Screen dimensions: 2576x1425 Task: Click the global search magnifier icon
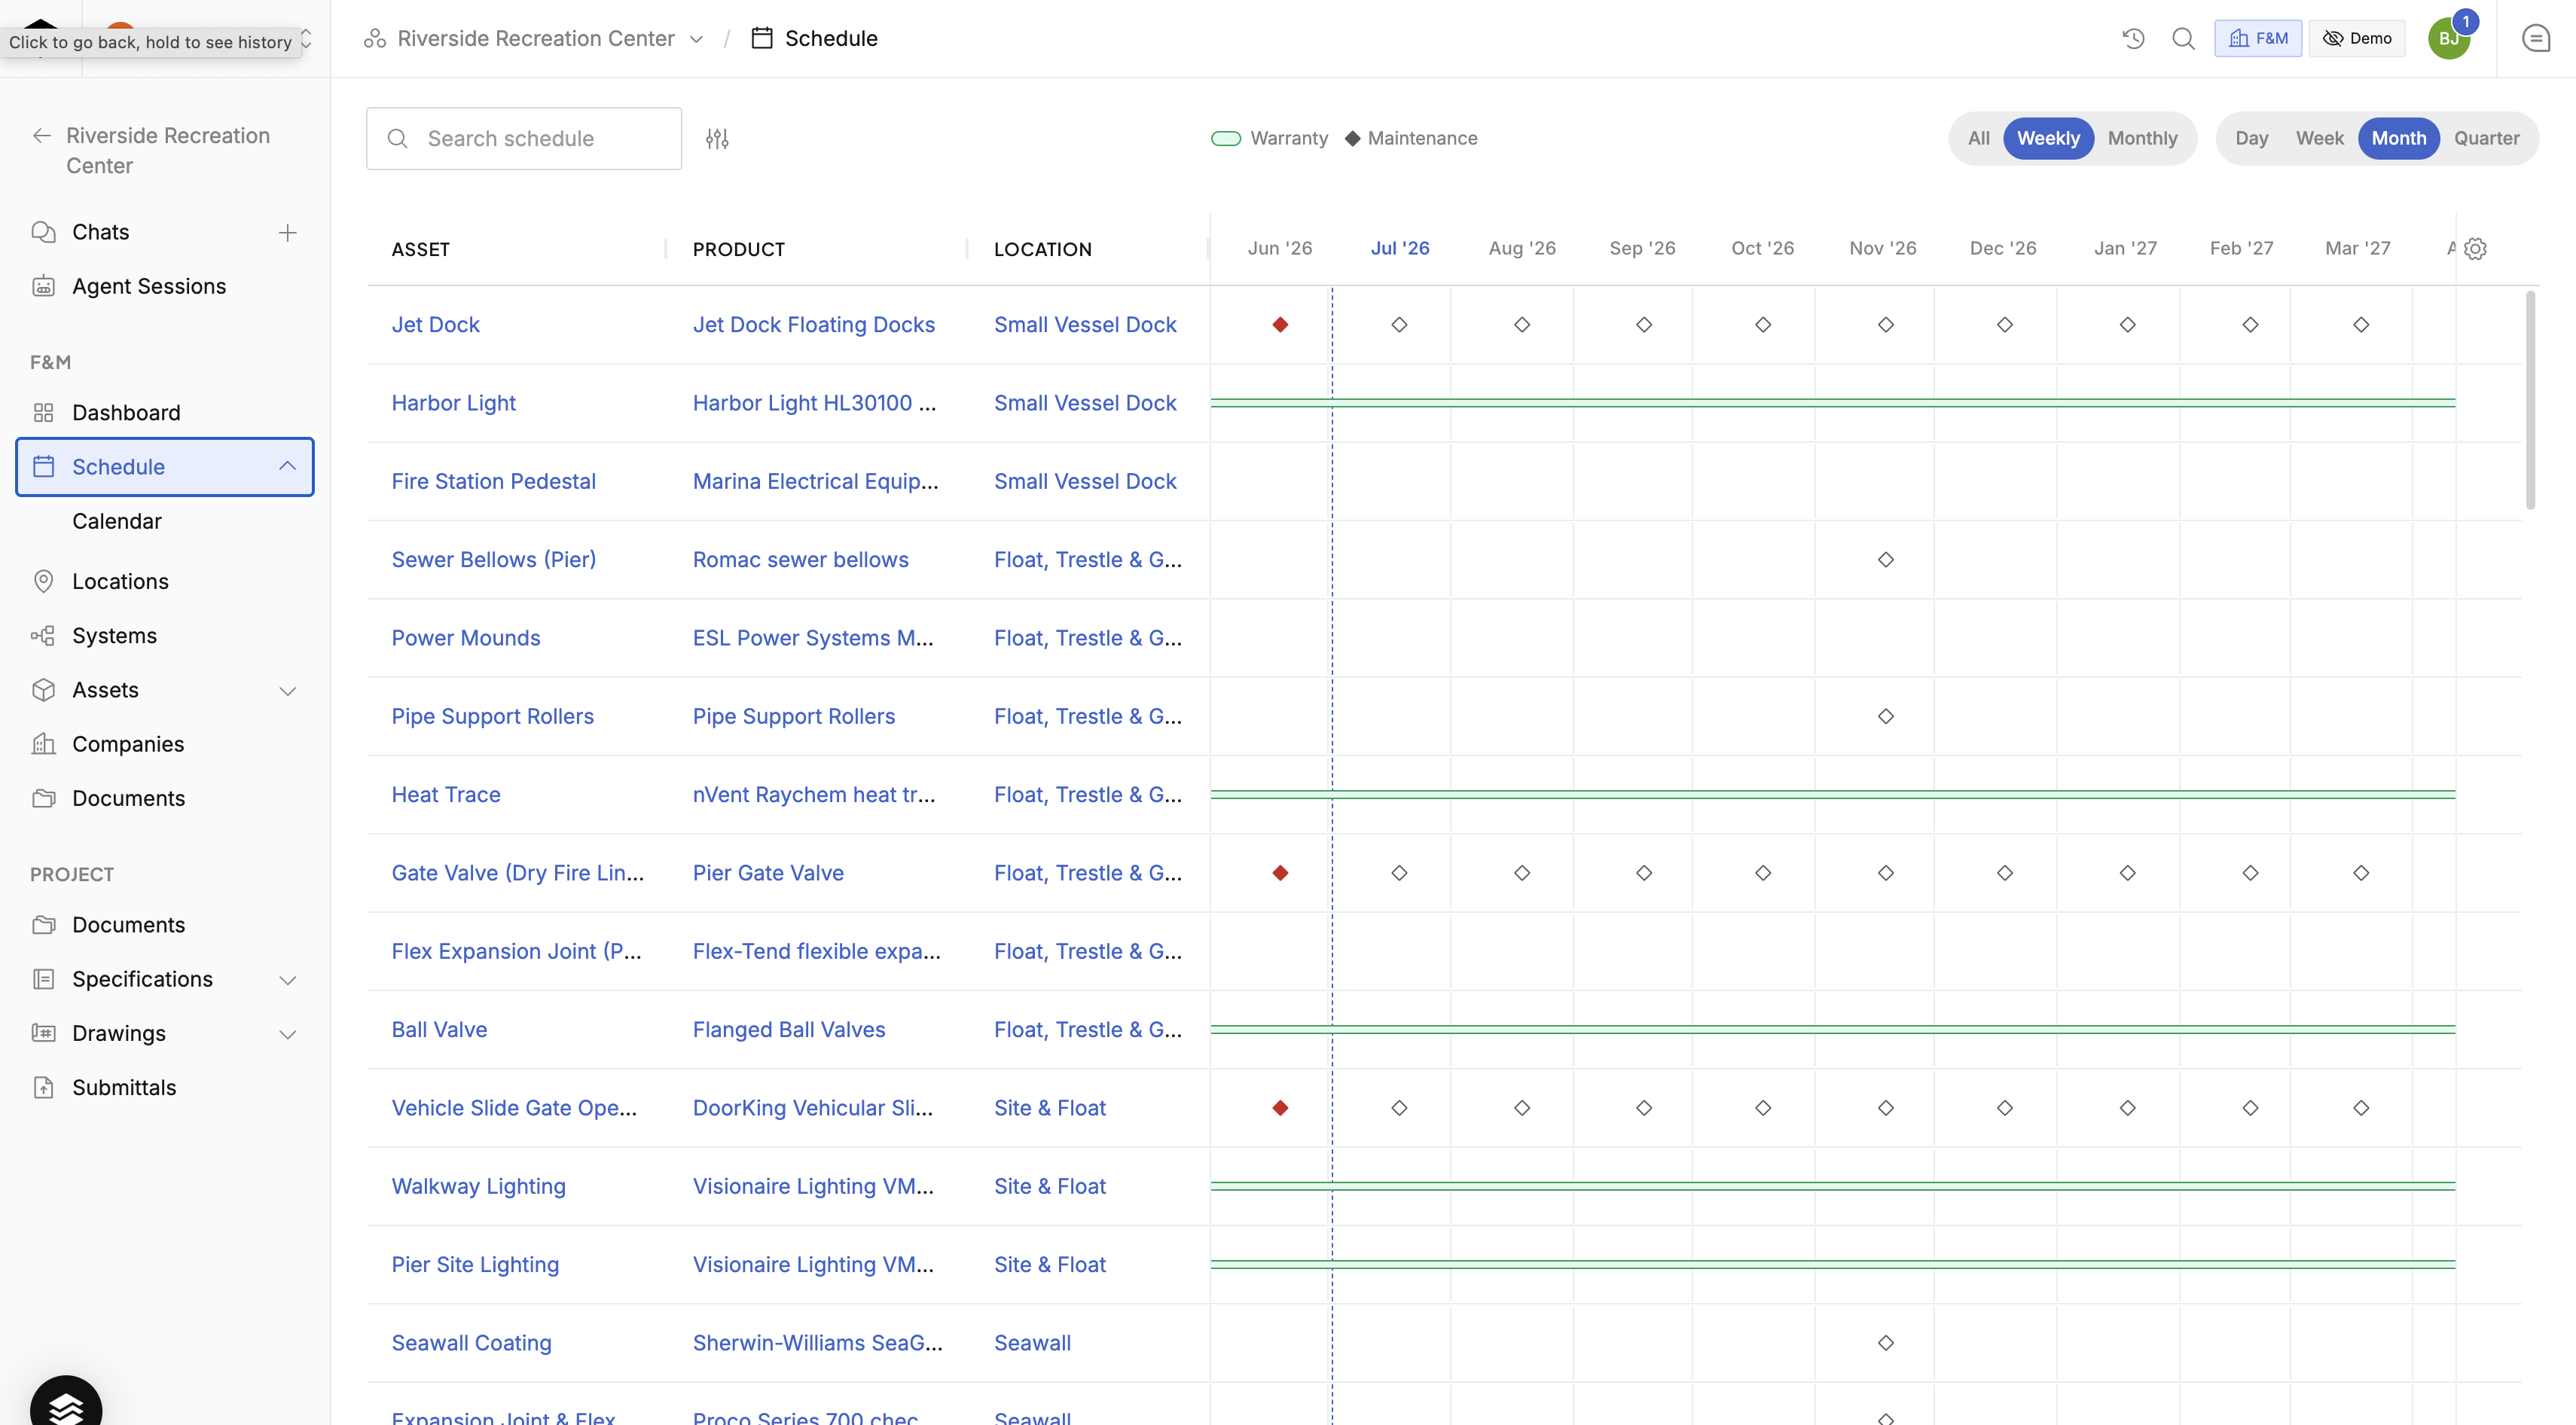[2183, 38]
